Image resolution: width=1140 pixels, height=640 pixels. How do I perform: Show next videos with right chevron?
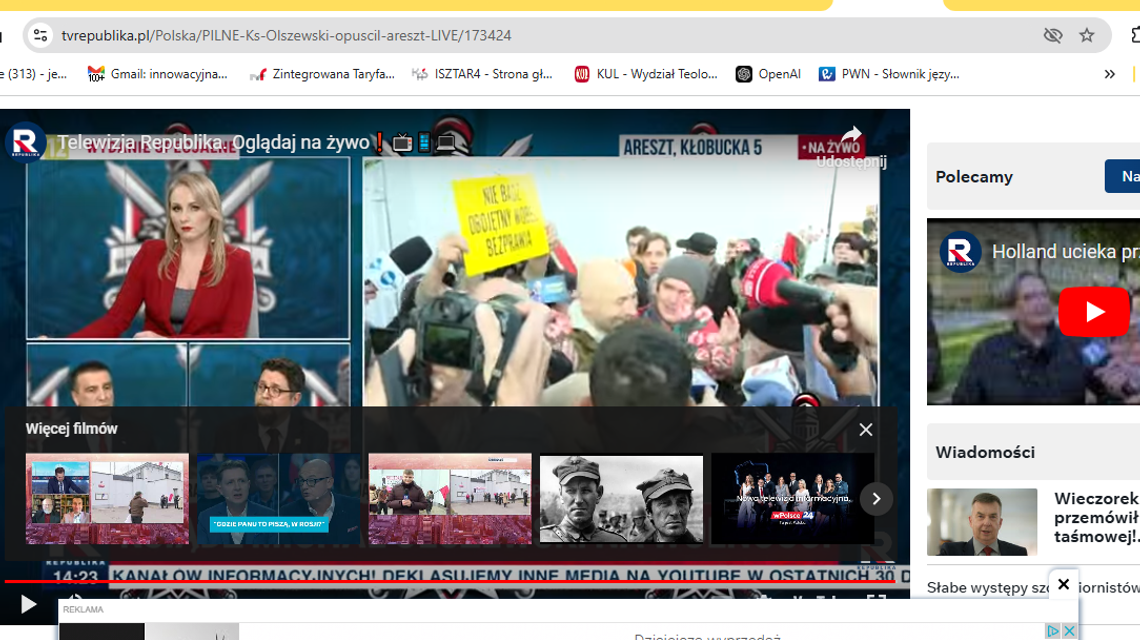click(x=876, y=499)
